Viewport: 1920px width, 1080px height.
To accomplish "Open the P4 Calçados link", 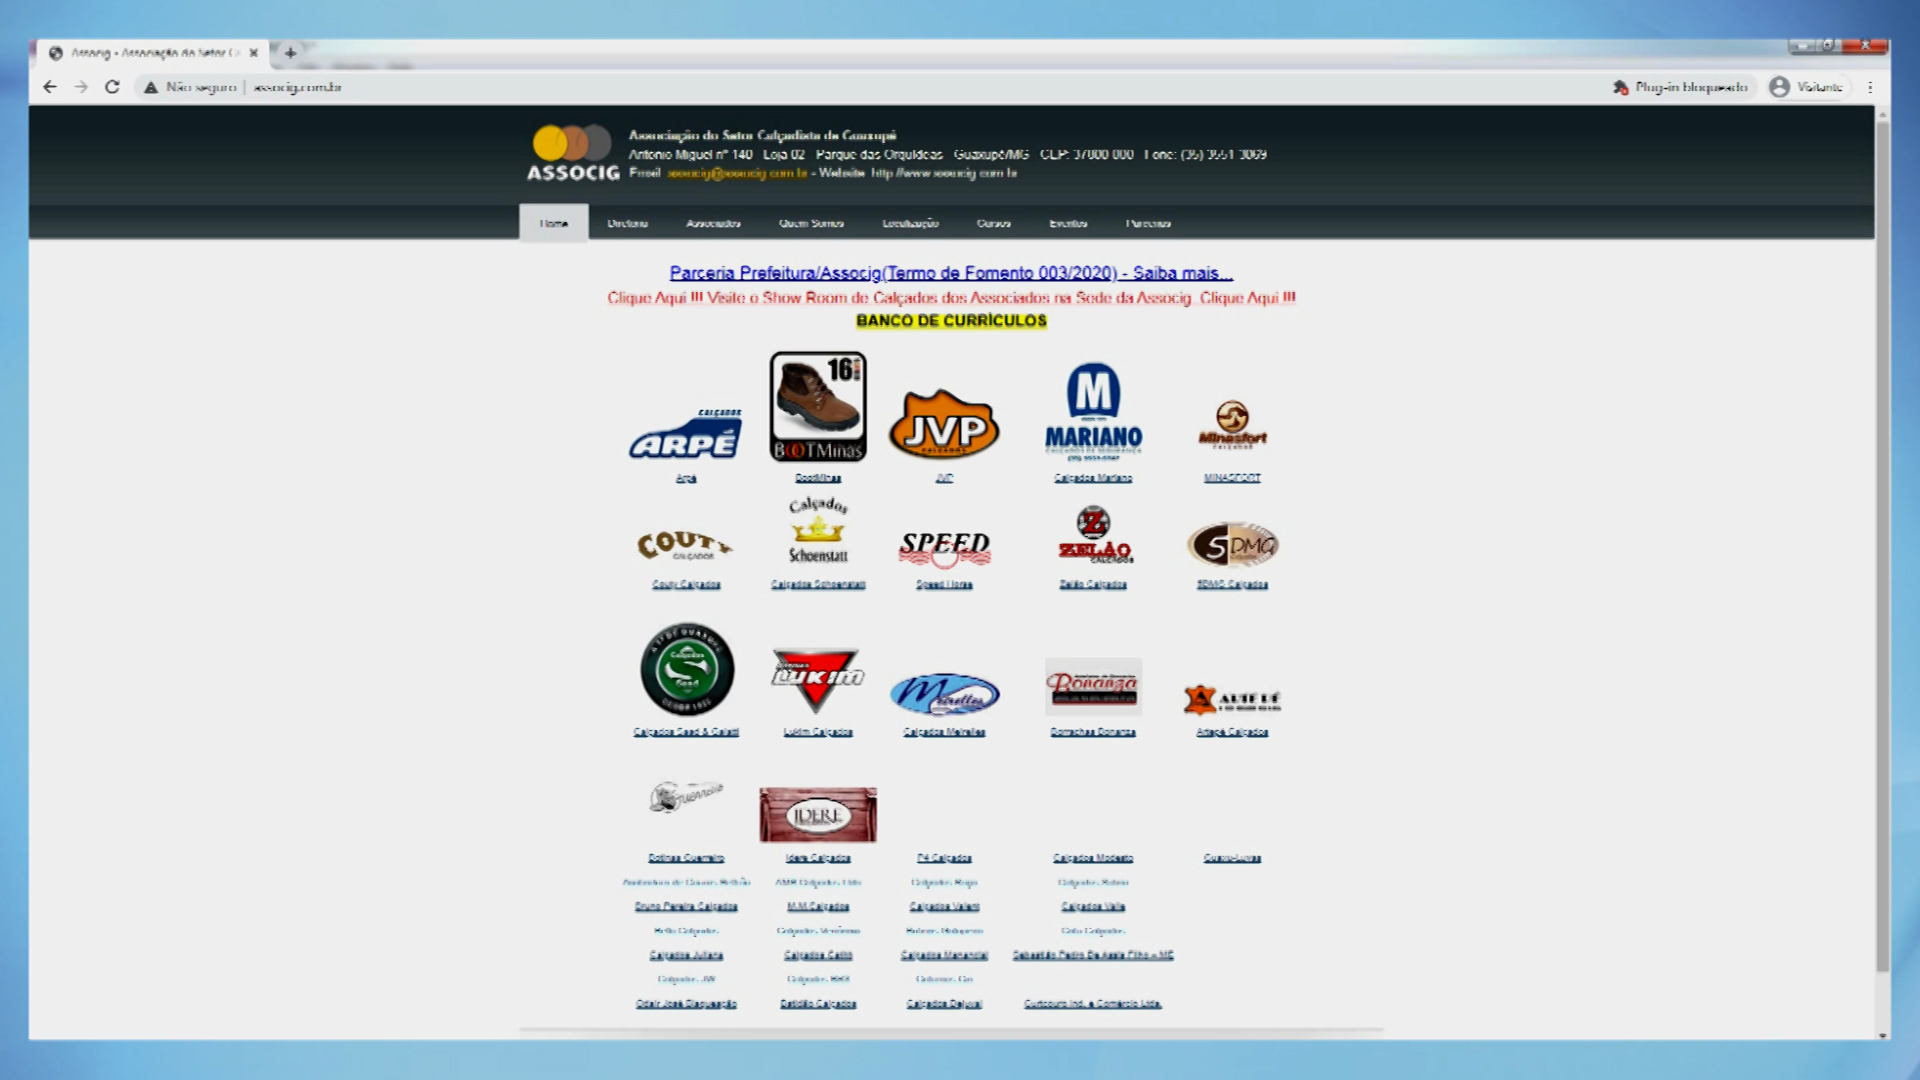I will (x=944, y=858).
